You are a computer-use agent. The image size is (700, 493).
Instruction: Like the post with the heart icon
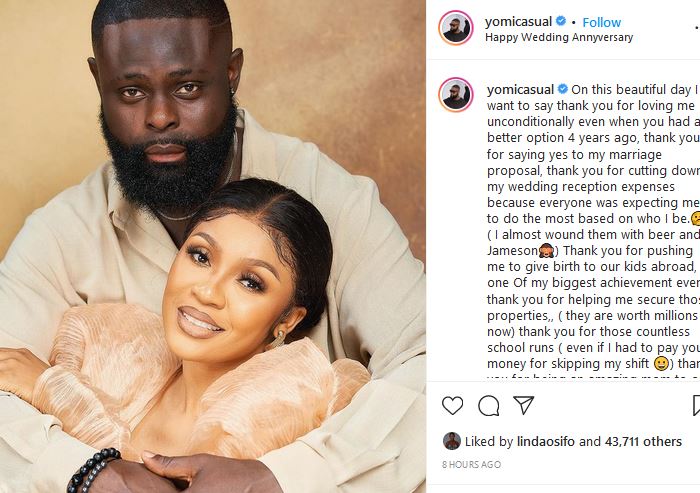point(452,405)
